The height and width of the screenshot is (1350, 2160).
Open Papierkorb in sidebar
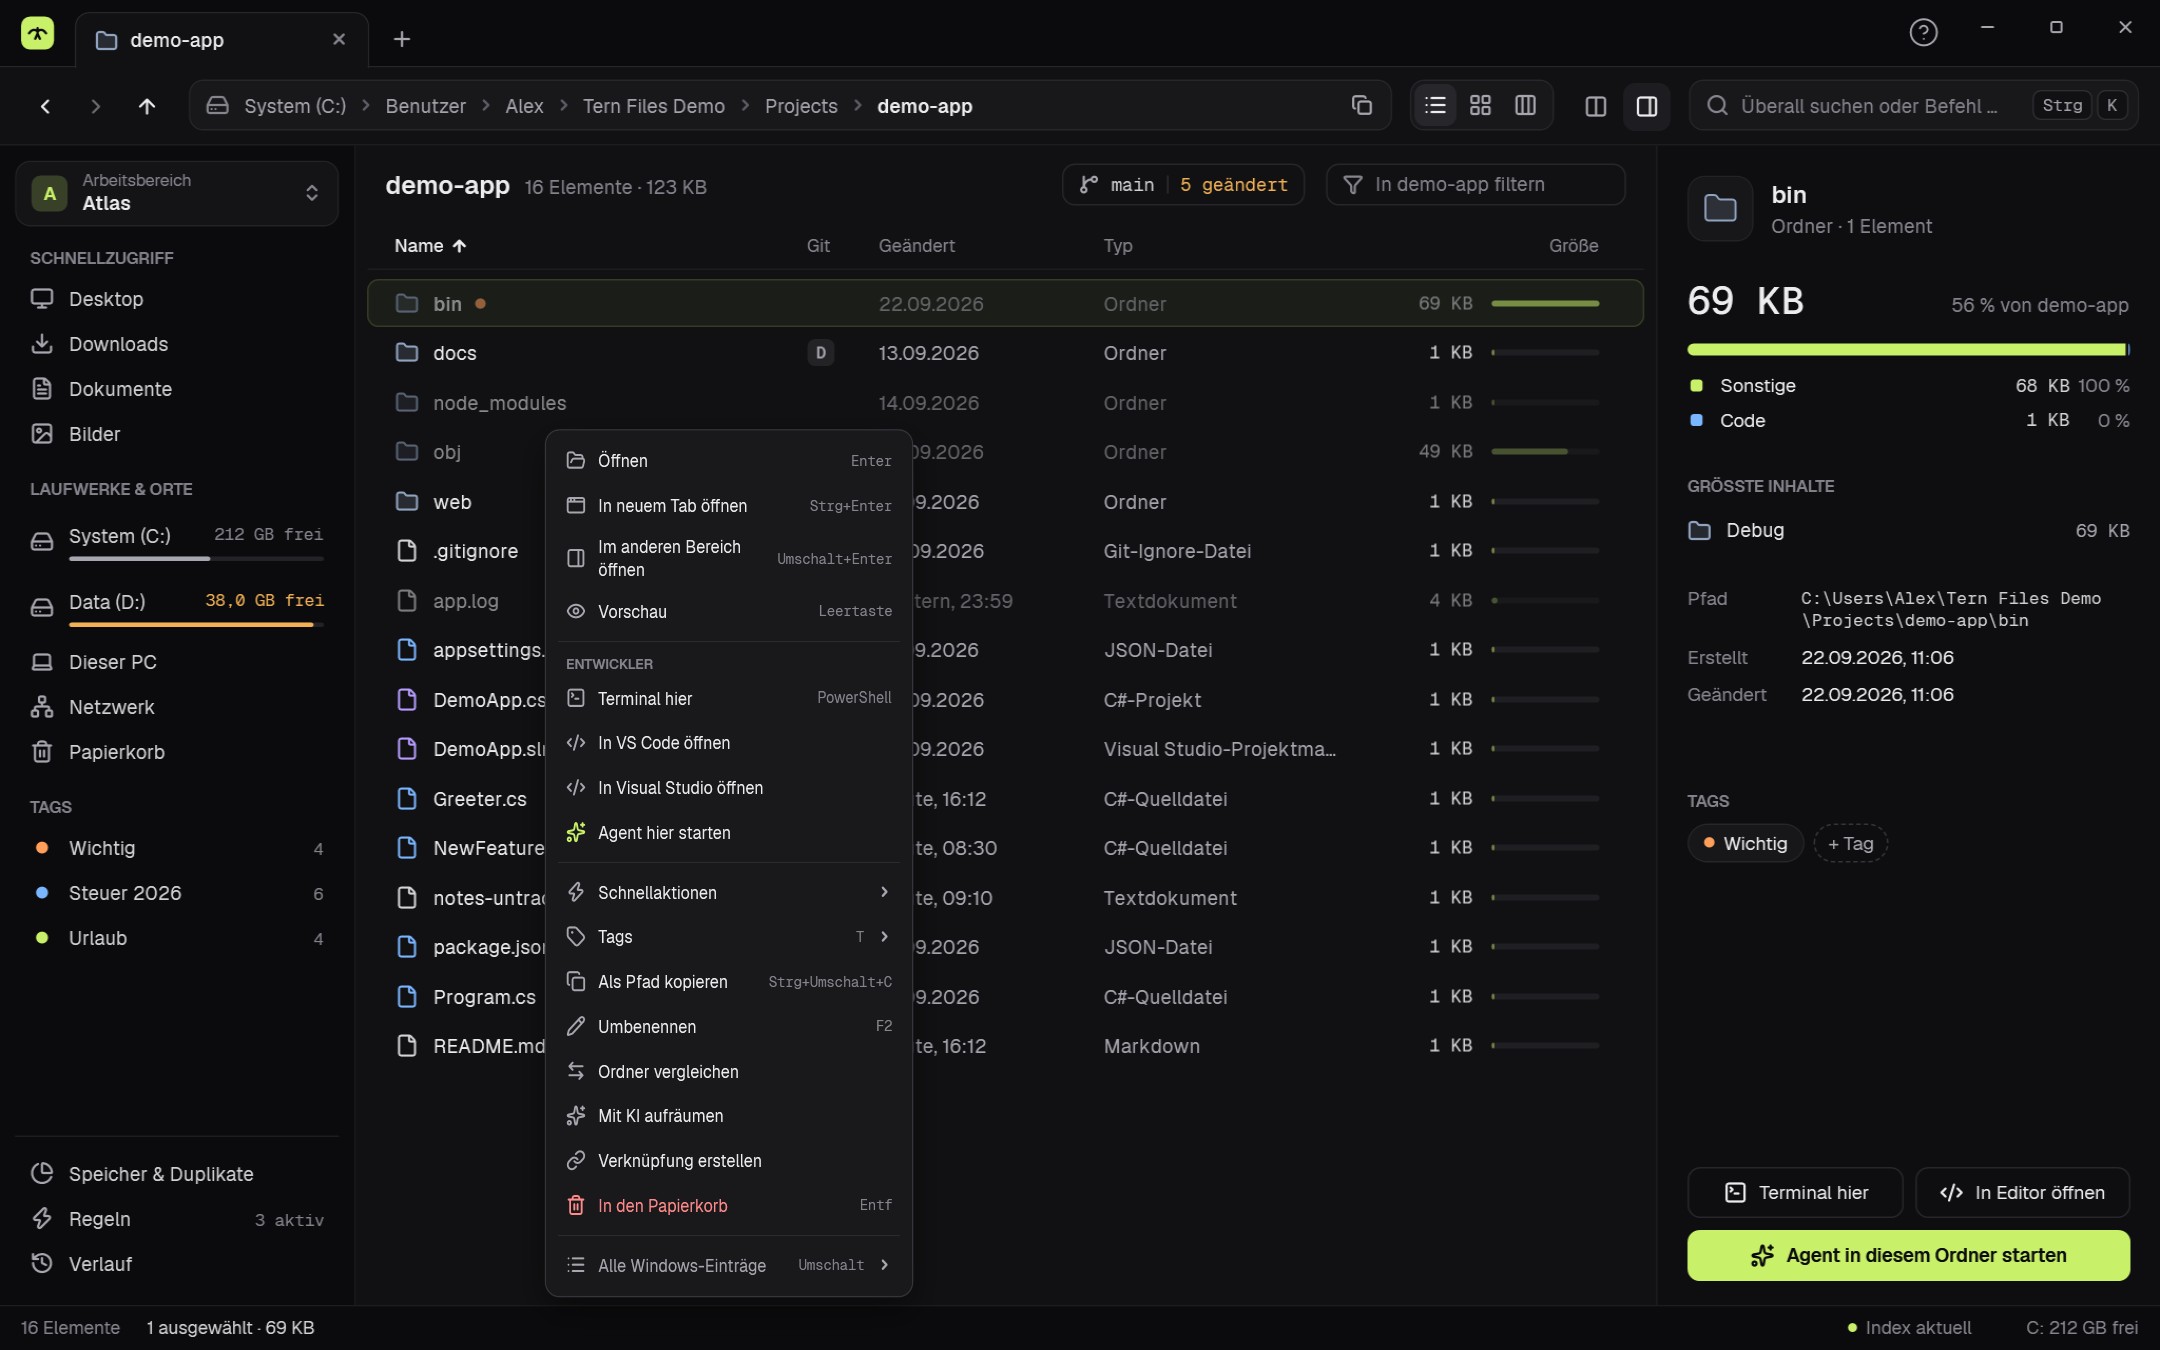click(177, 752)
